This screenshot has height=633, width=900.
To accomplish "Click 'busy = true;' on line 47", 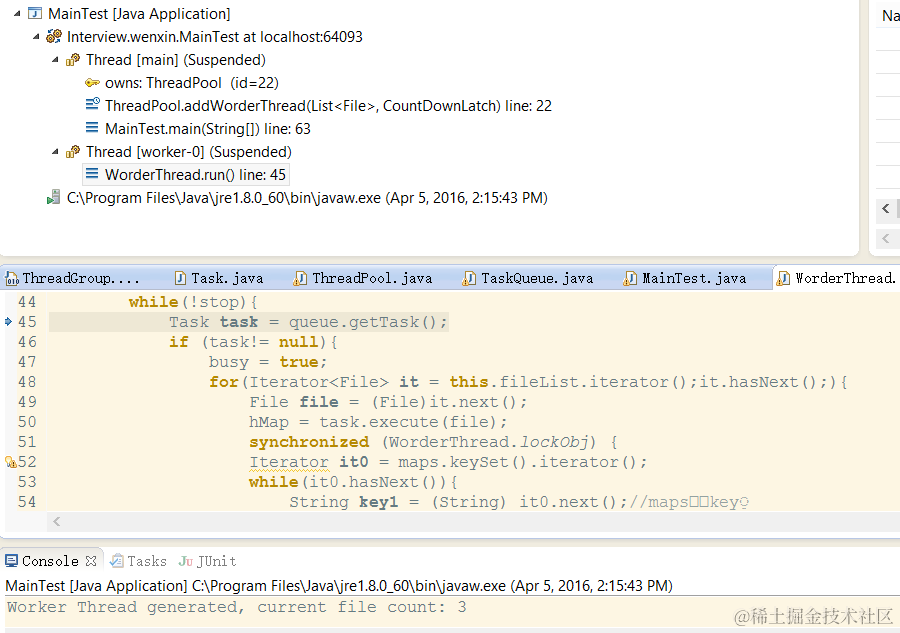I will [268, 362].
